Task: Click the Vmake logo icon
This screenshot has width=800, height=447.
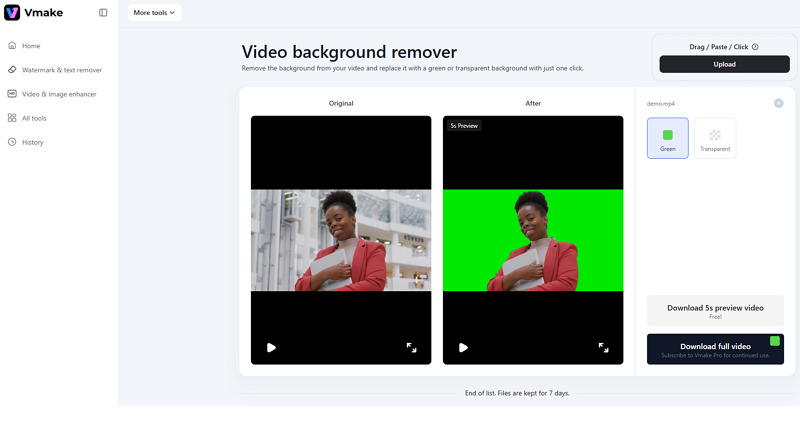Action: coord(12,13)
